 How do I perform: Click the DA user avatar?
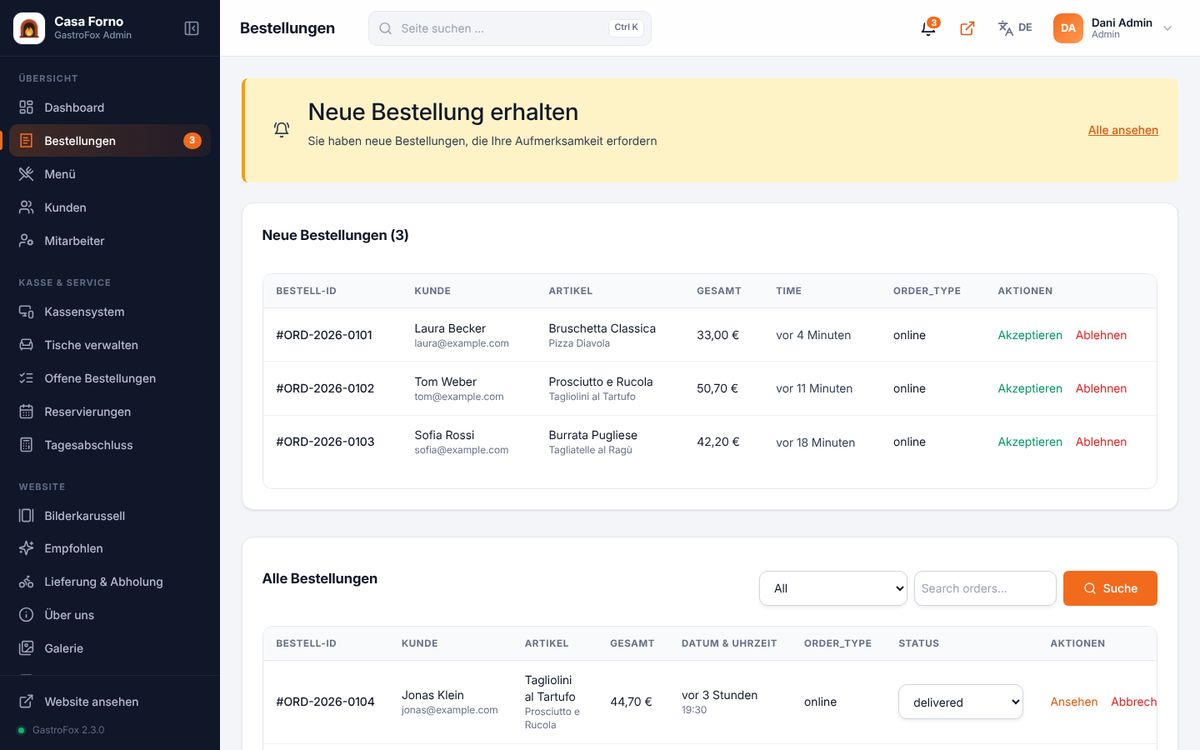pyautogui.click(x=1068, y=28)
